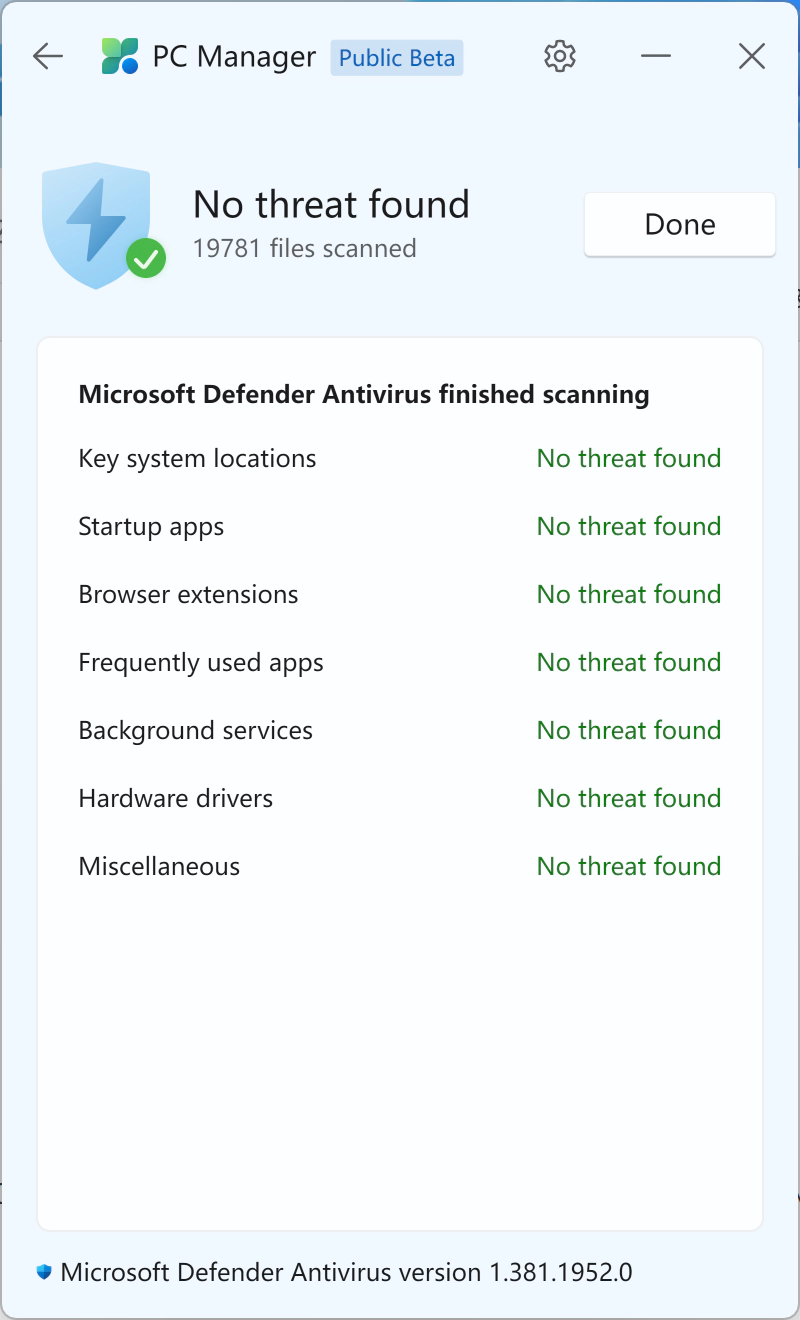Click the Done button
Screen dimensions: 800x1320
(x=680, y=224)
